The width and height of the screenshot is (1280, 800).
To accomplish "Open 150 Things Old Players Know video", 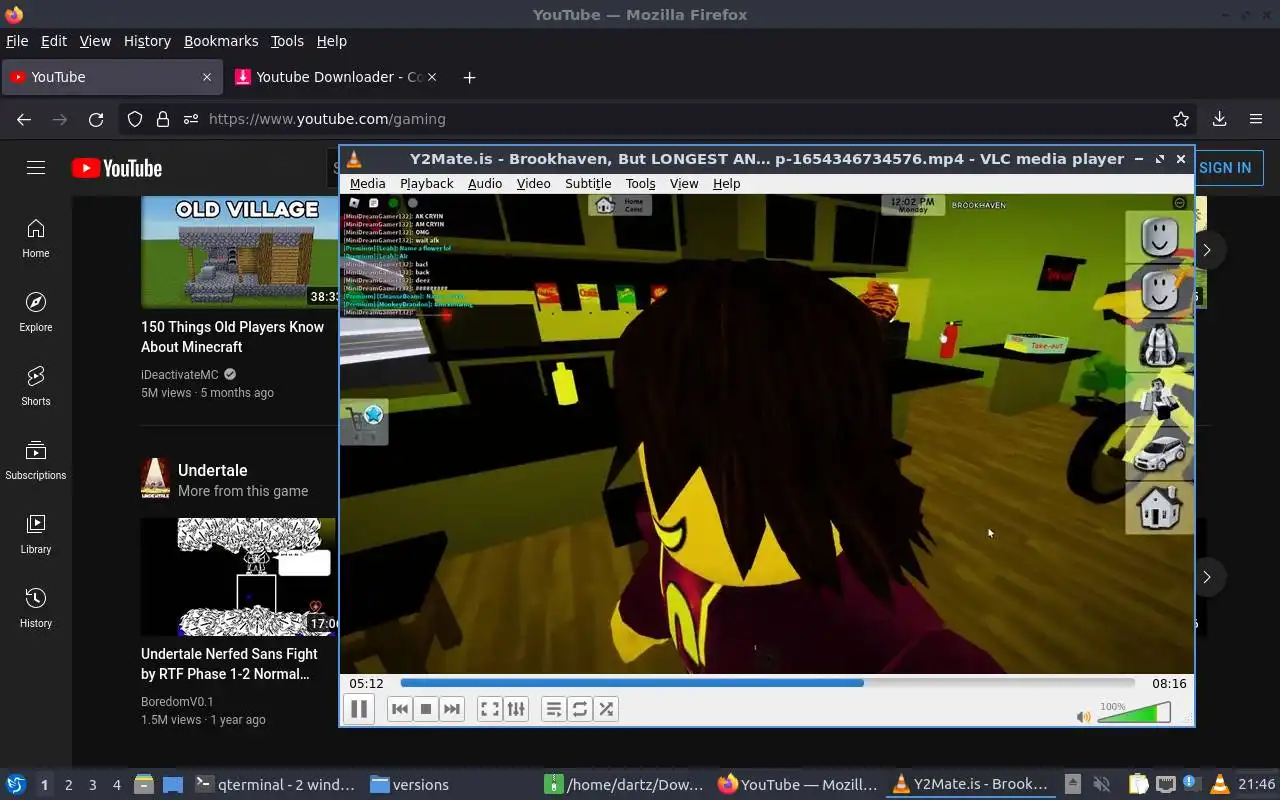I will [x=232, y=337].
